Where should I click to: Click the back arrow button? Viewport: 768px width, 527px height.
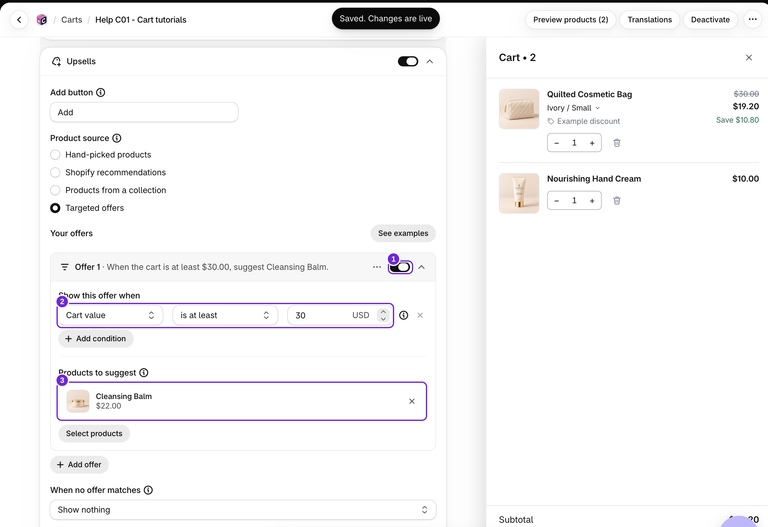19,20
